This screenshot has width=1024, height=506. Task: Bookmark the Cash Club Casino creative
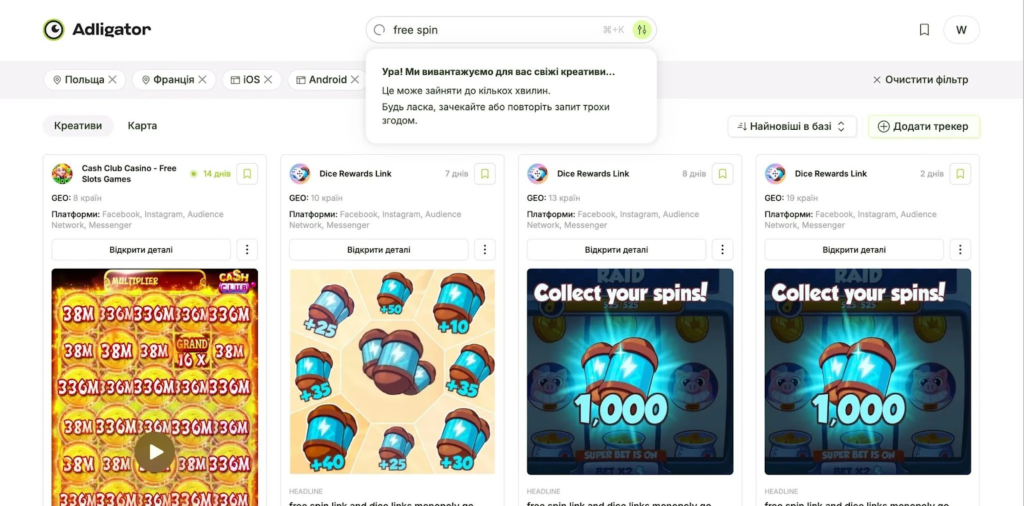247,174
